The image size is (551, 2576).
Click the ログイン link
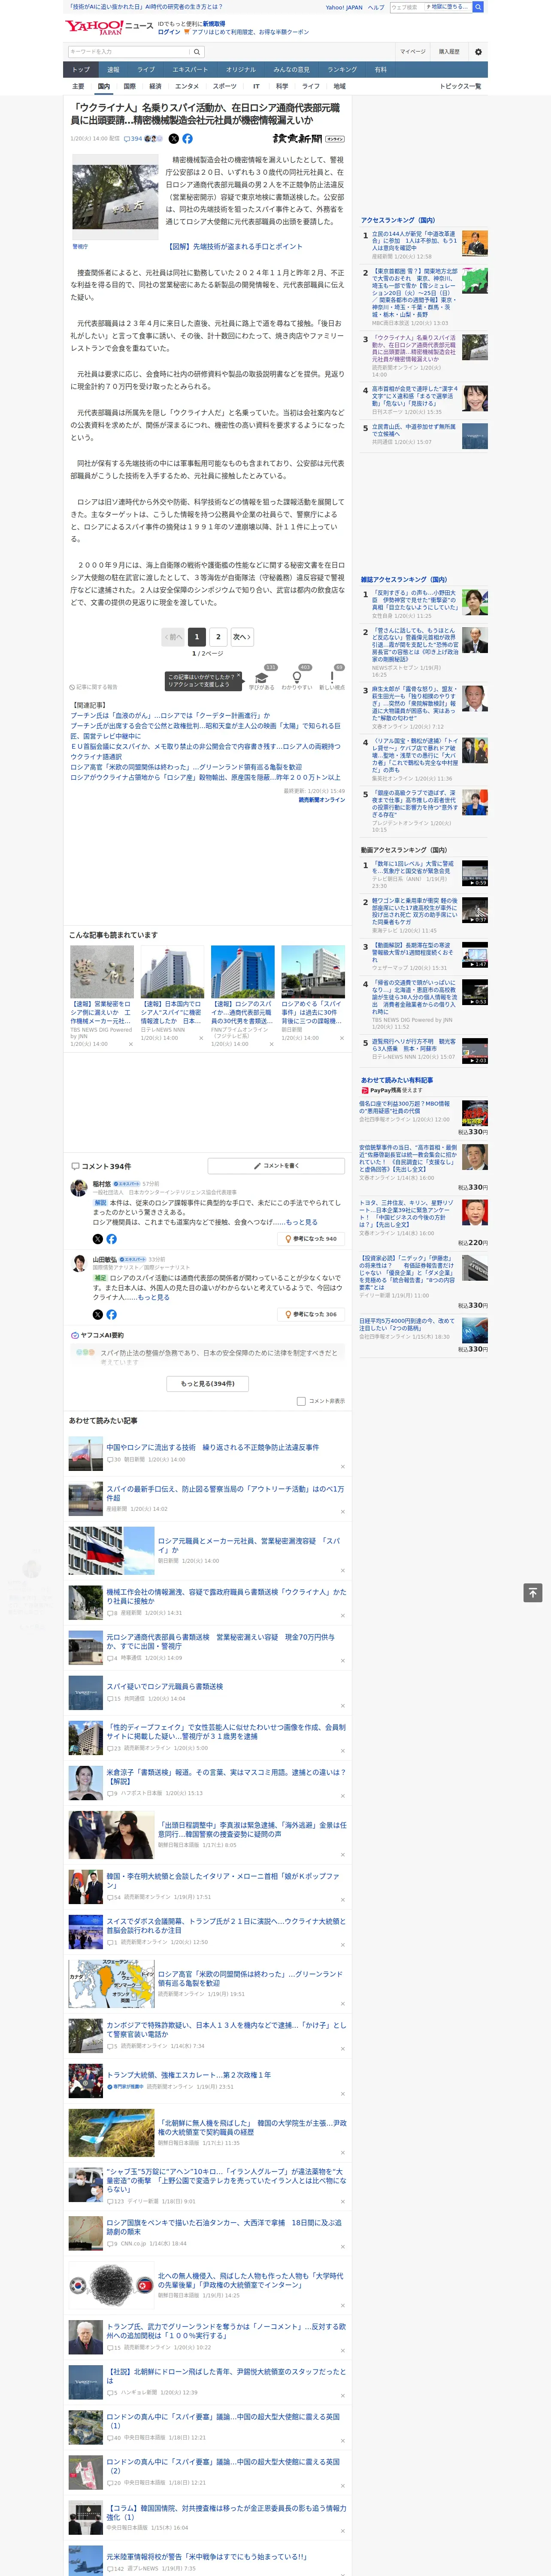169,32
